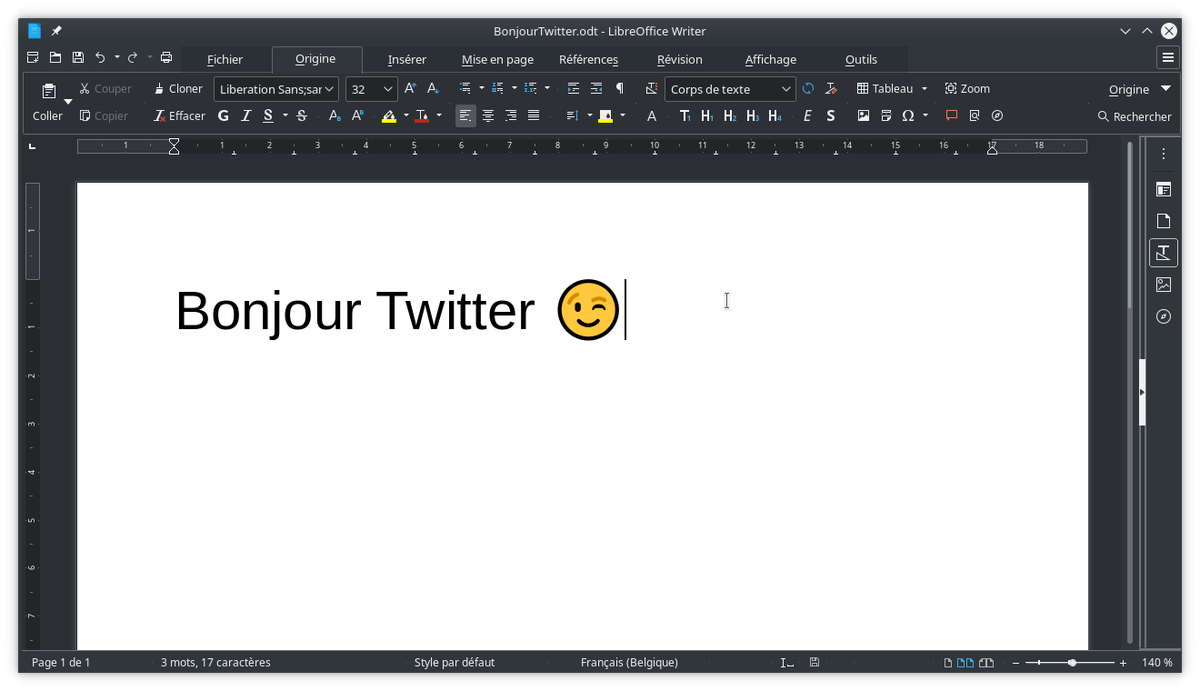Click the Tableau insert table button
Screen dimensions: 1200x691
point(885,89)
